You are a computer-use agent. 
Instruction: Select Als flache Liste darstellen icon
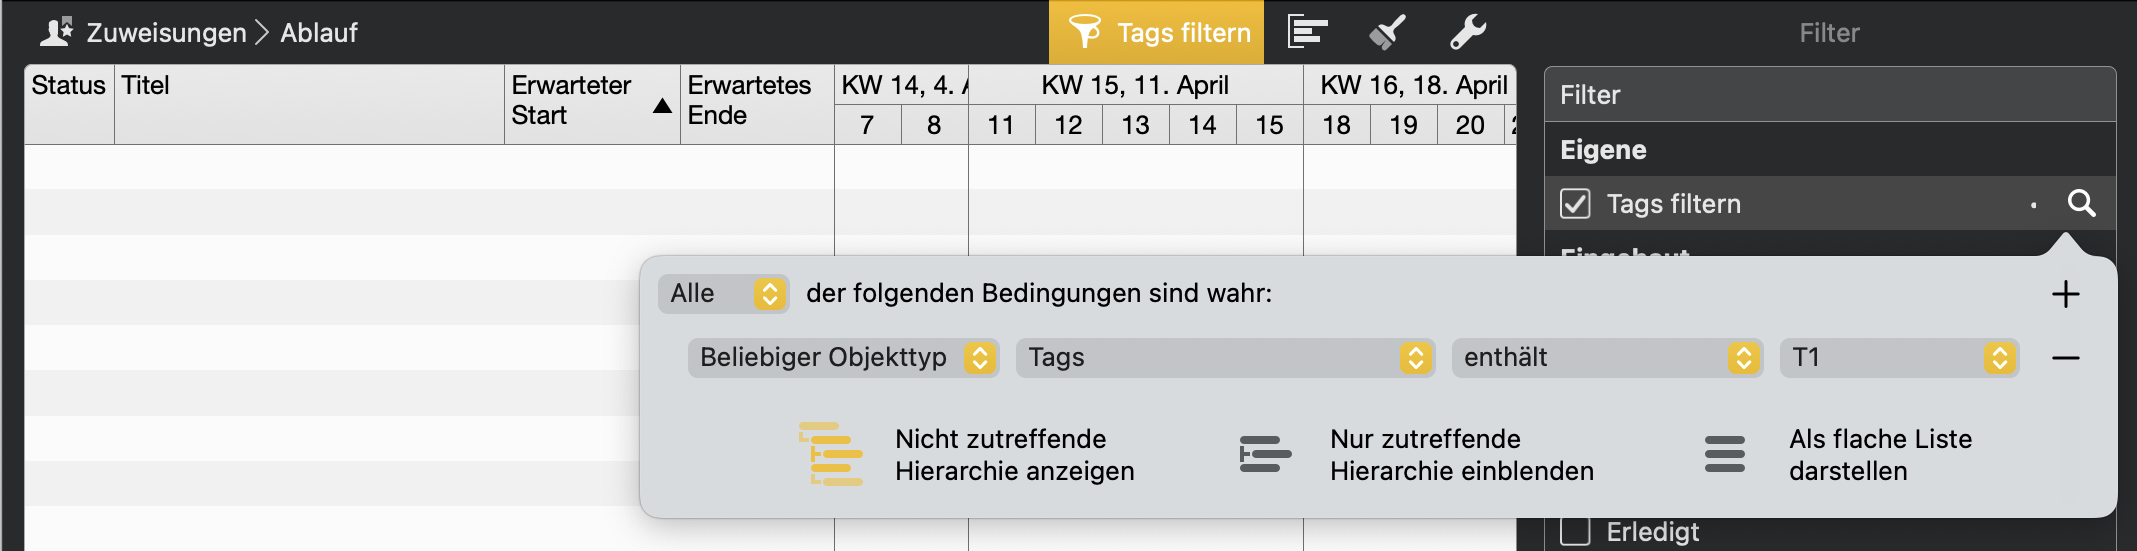1725,455
